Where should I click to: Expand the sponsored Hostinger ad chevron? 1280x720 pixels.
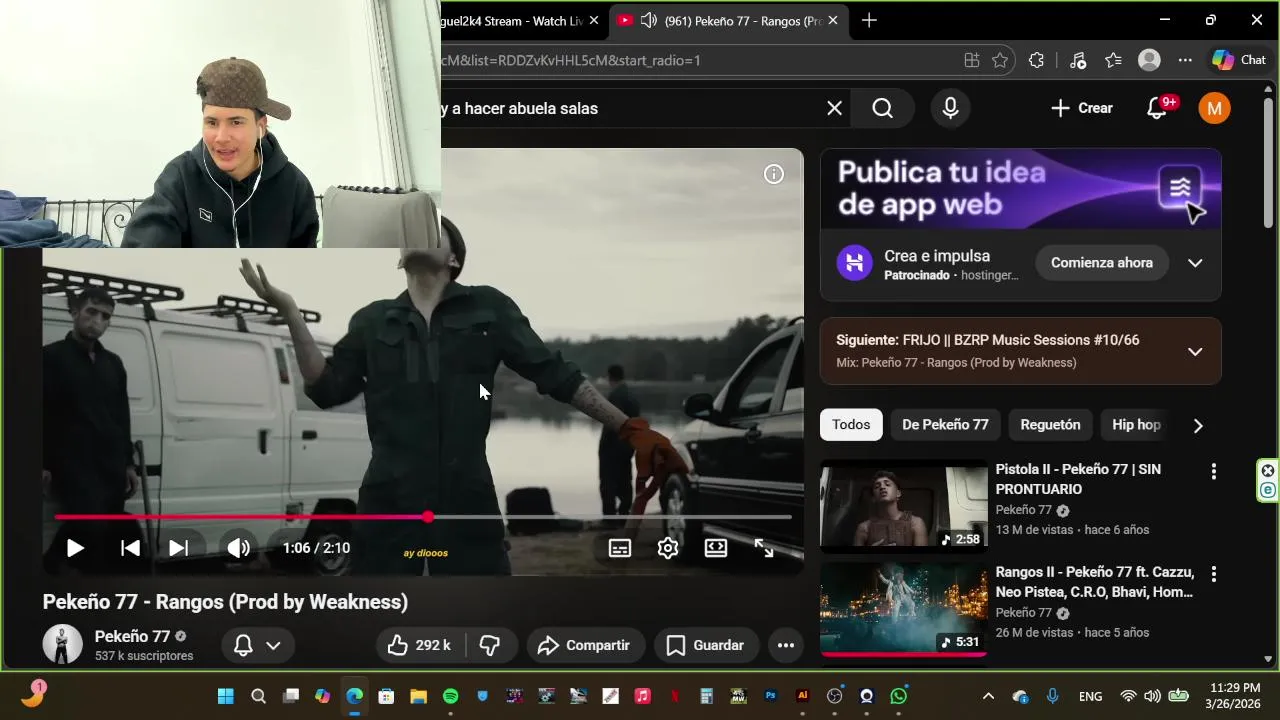pos(1195,263)
